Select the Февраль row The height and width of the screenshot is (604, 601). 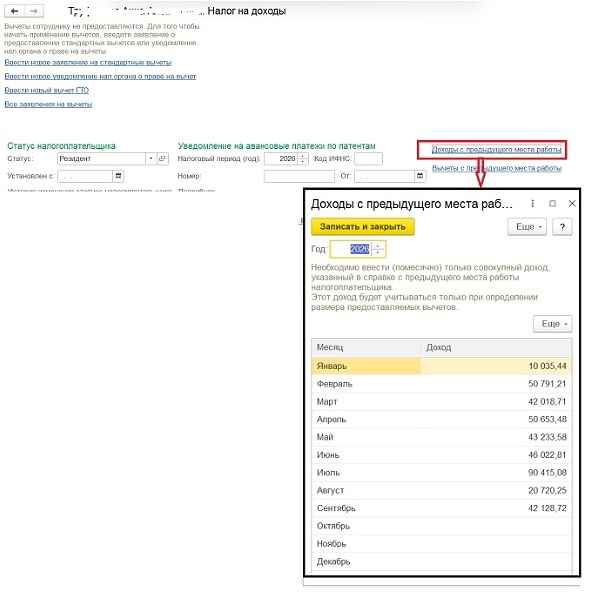click(x=442, y=384)
